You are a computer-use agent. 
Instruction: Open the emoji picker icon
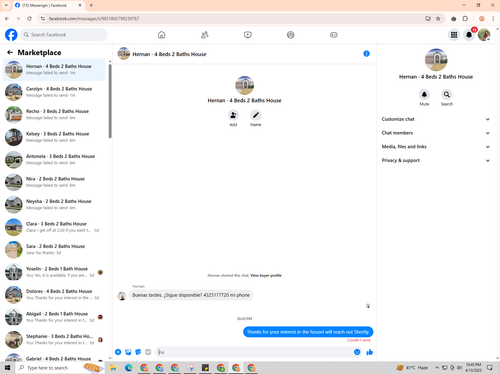(x=357, y=352)
